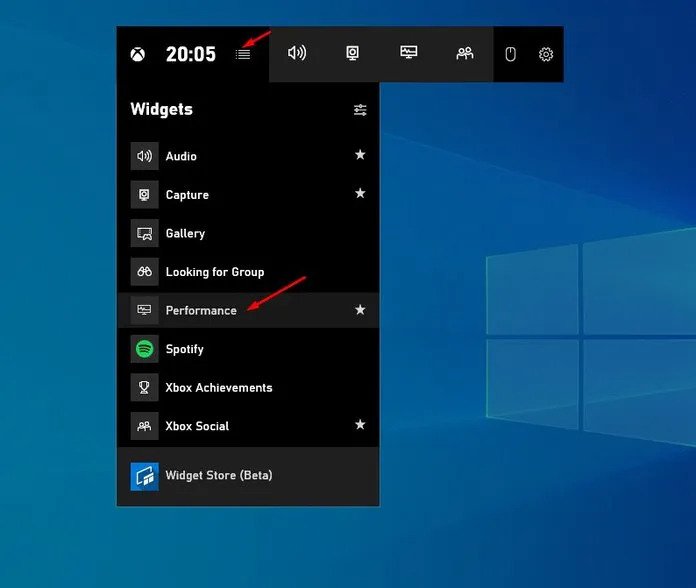The image size is (696, 588).
Task: Click the 20:05 clock display
Action: click(191, 54)
